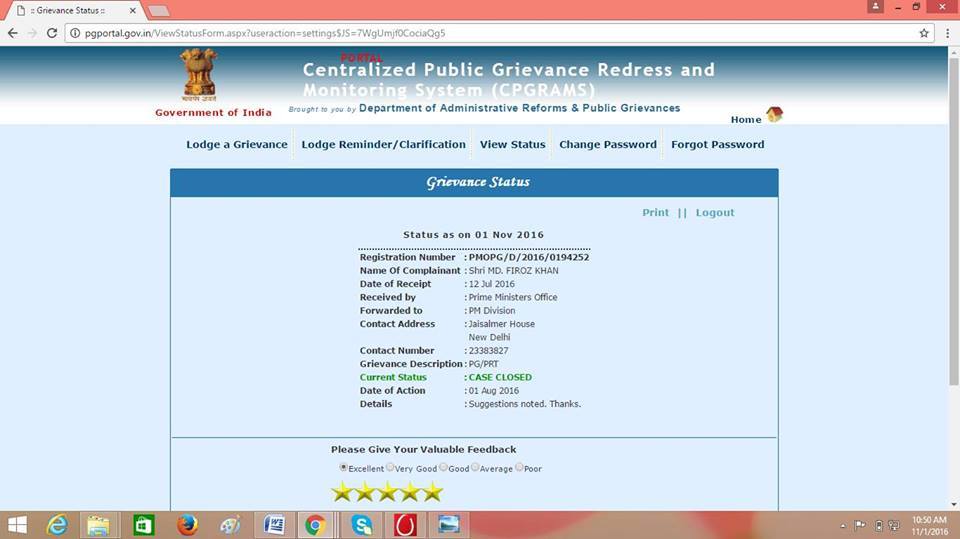Mark feedback as Poor
Screen dimensions: 960x539
tap(519, 467)
